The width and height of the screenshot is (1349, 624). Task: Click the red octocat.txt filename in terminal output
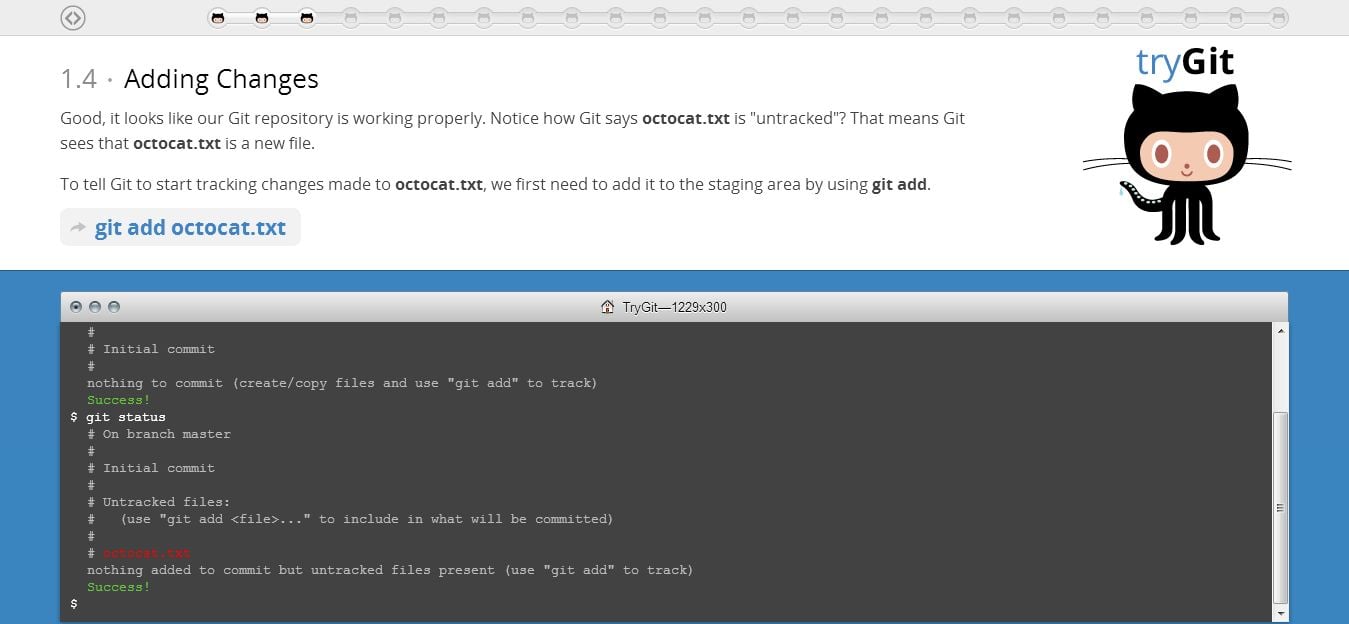(147, 552)
